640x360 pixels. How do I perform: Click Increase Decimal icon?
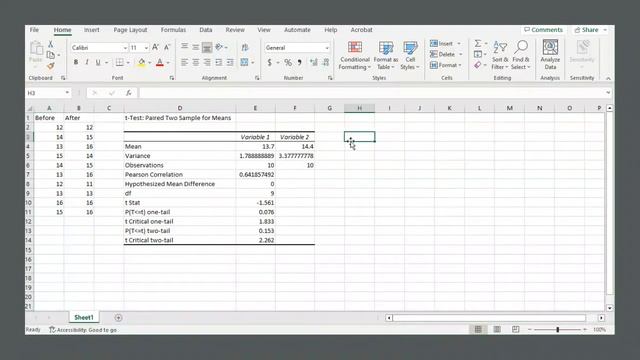click(x=314, y=62)
